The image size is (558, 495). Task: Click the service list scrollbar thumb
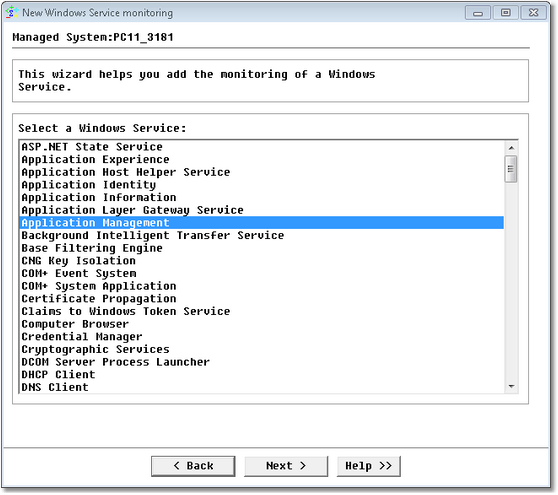(x=511, y=169)
